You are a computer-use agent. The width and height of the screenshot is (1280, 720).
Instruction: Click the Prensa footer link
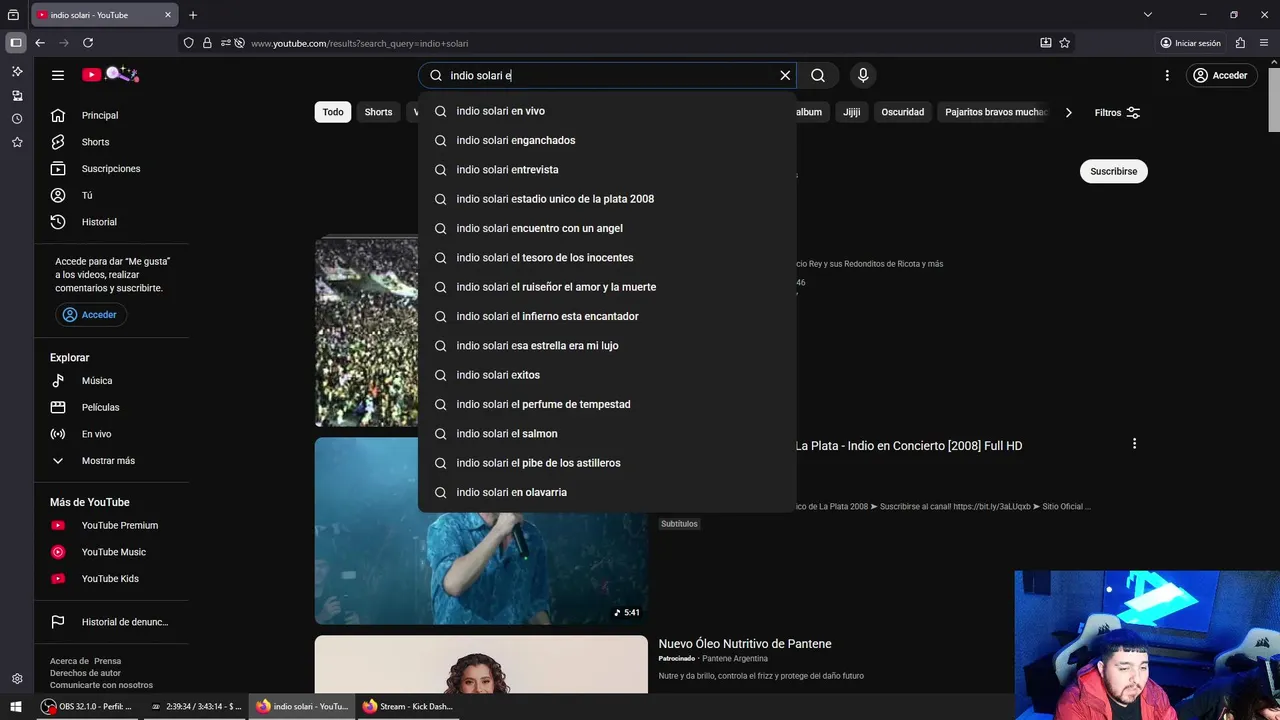(108, 661)
